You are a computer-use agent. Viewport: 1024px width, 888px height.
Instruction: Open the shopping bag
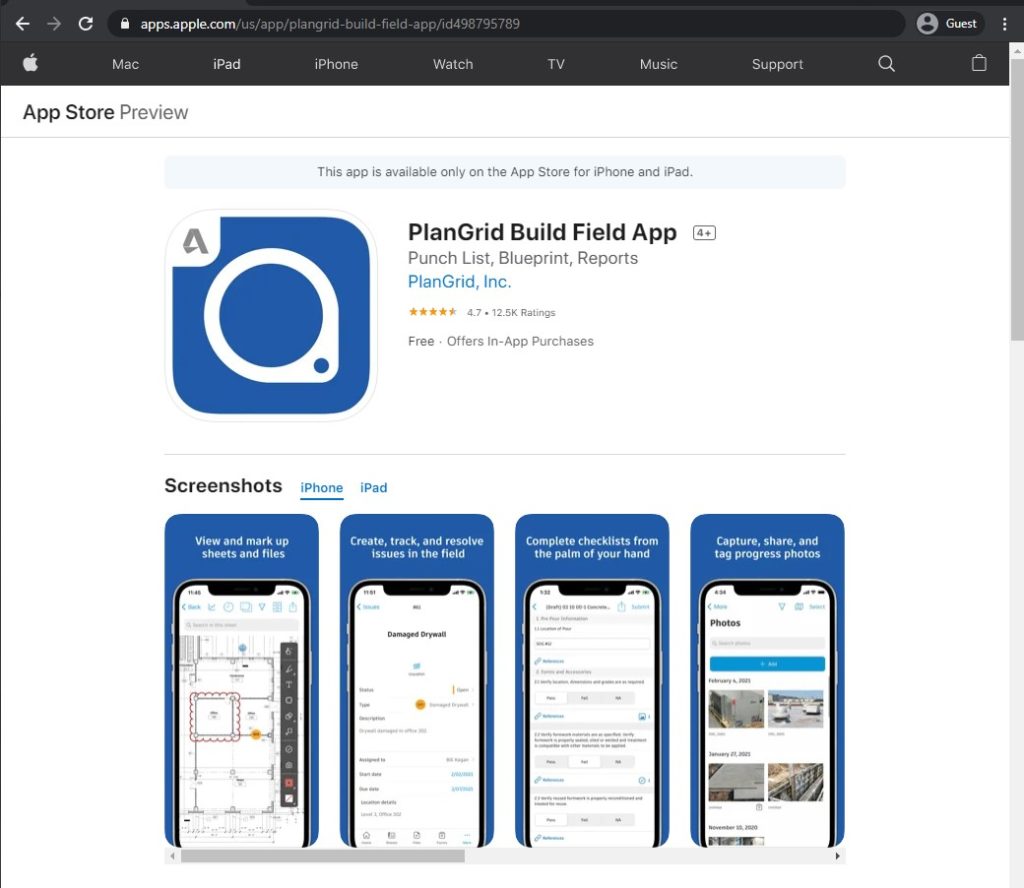[979, 63]
